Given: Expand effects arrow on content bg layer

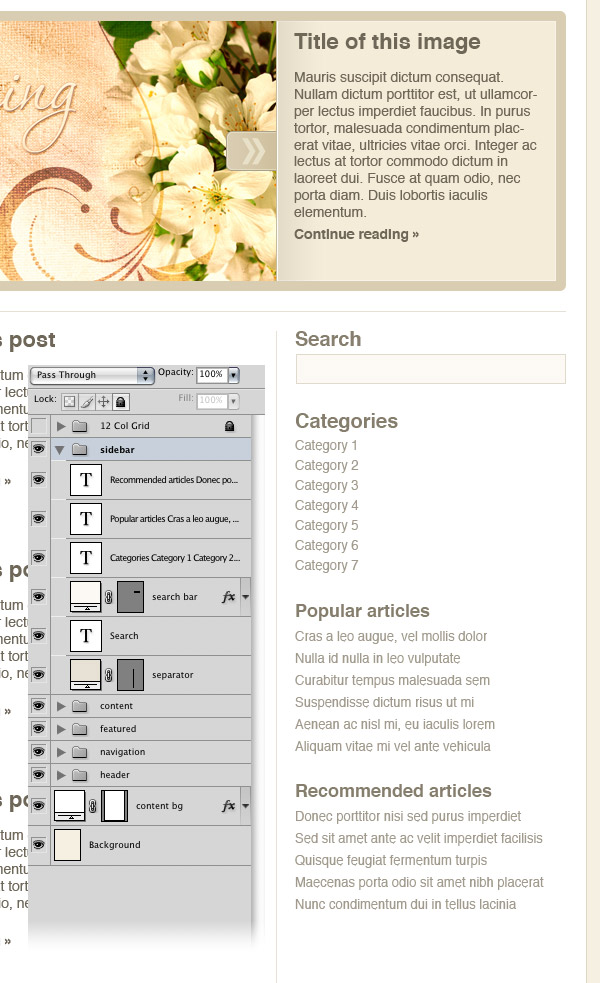Looking at the screenshot, I should [245, 806].
